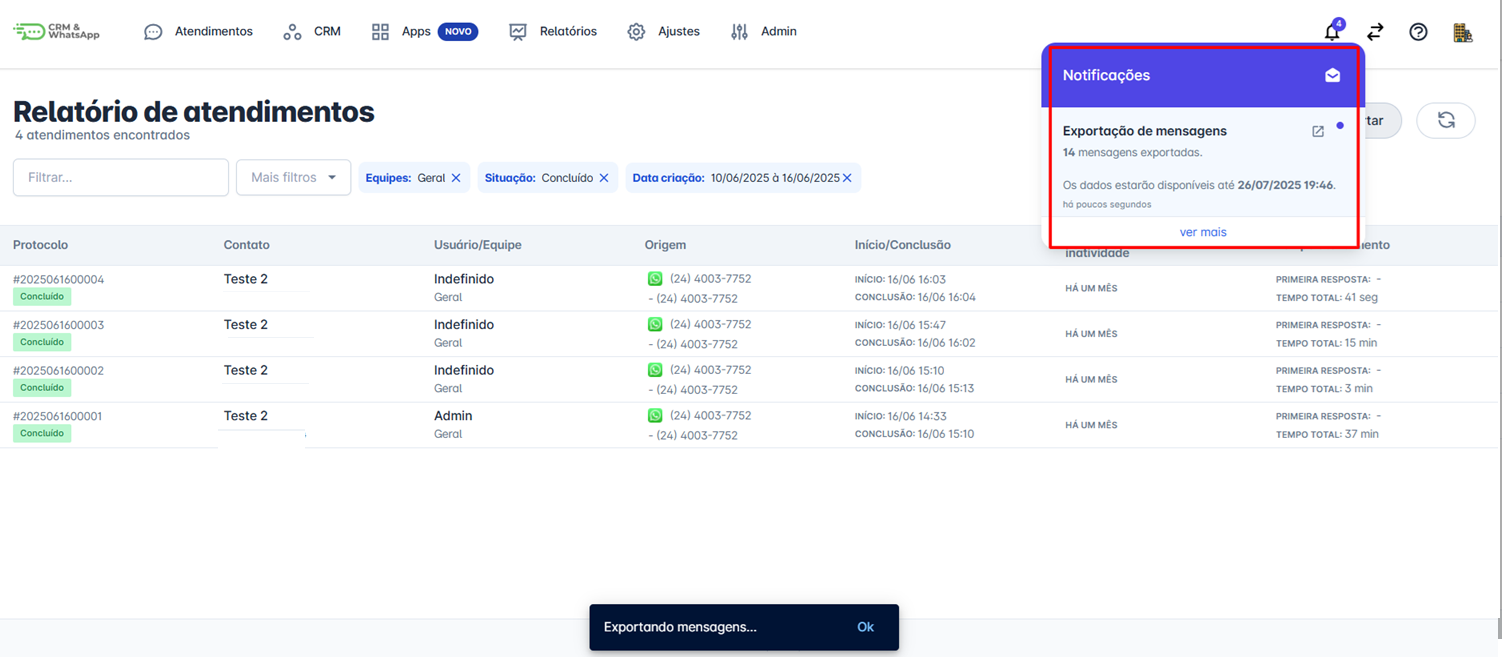
Task: Mark all notifications as read envelope icon
Action: click(x=1332, y=76)
